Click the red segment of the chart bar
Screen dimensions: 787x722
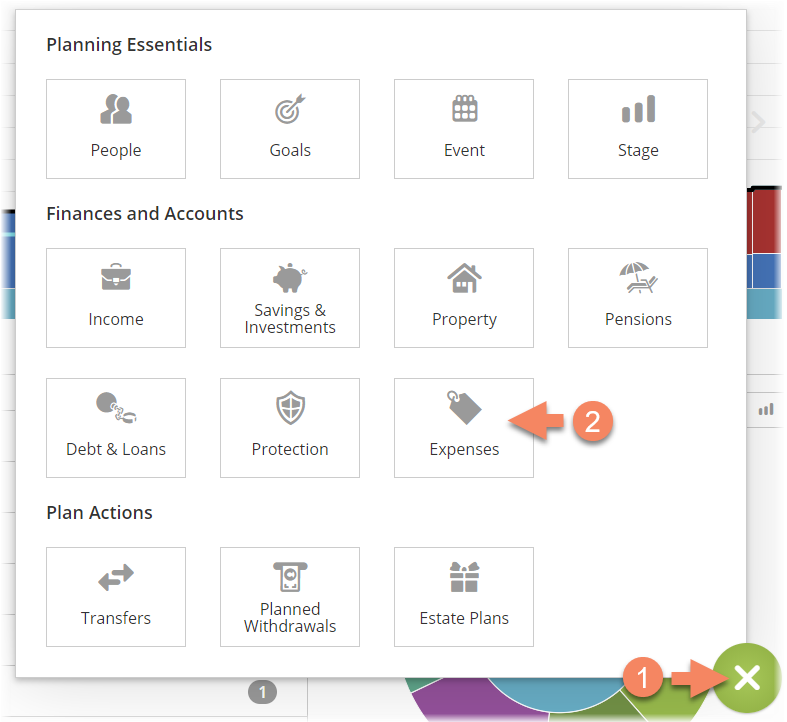pos(765,221)
